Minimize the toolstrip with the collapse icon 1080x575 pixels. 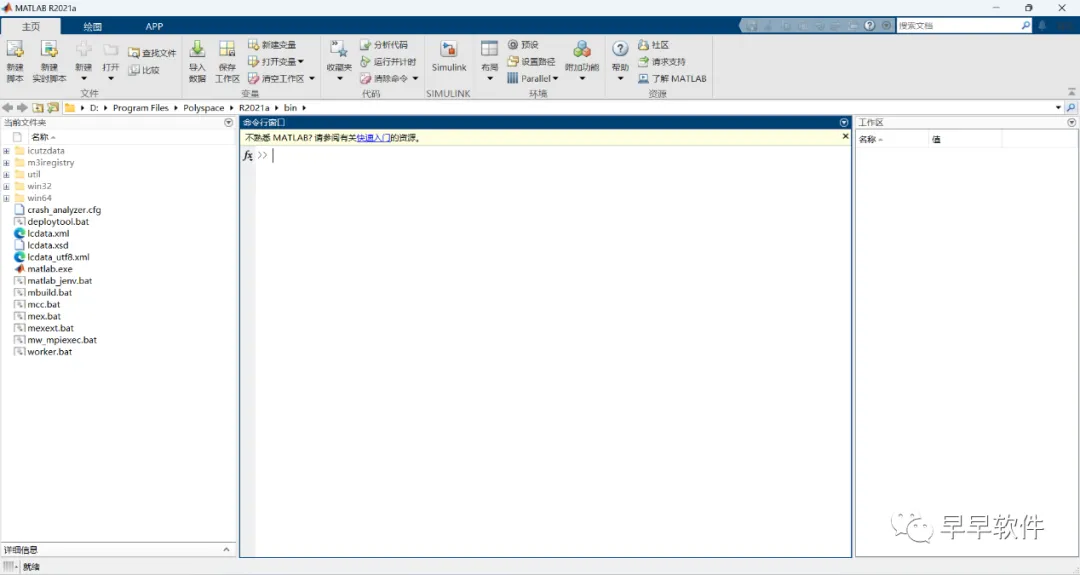click(x=1072, y=92)
